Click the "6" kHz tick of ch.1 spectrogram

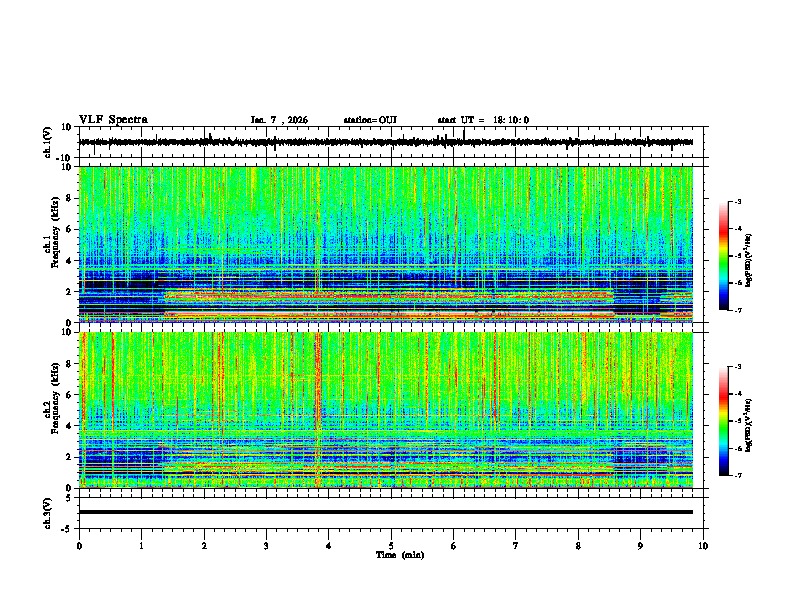click(69, 229)
